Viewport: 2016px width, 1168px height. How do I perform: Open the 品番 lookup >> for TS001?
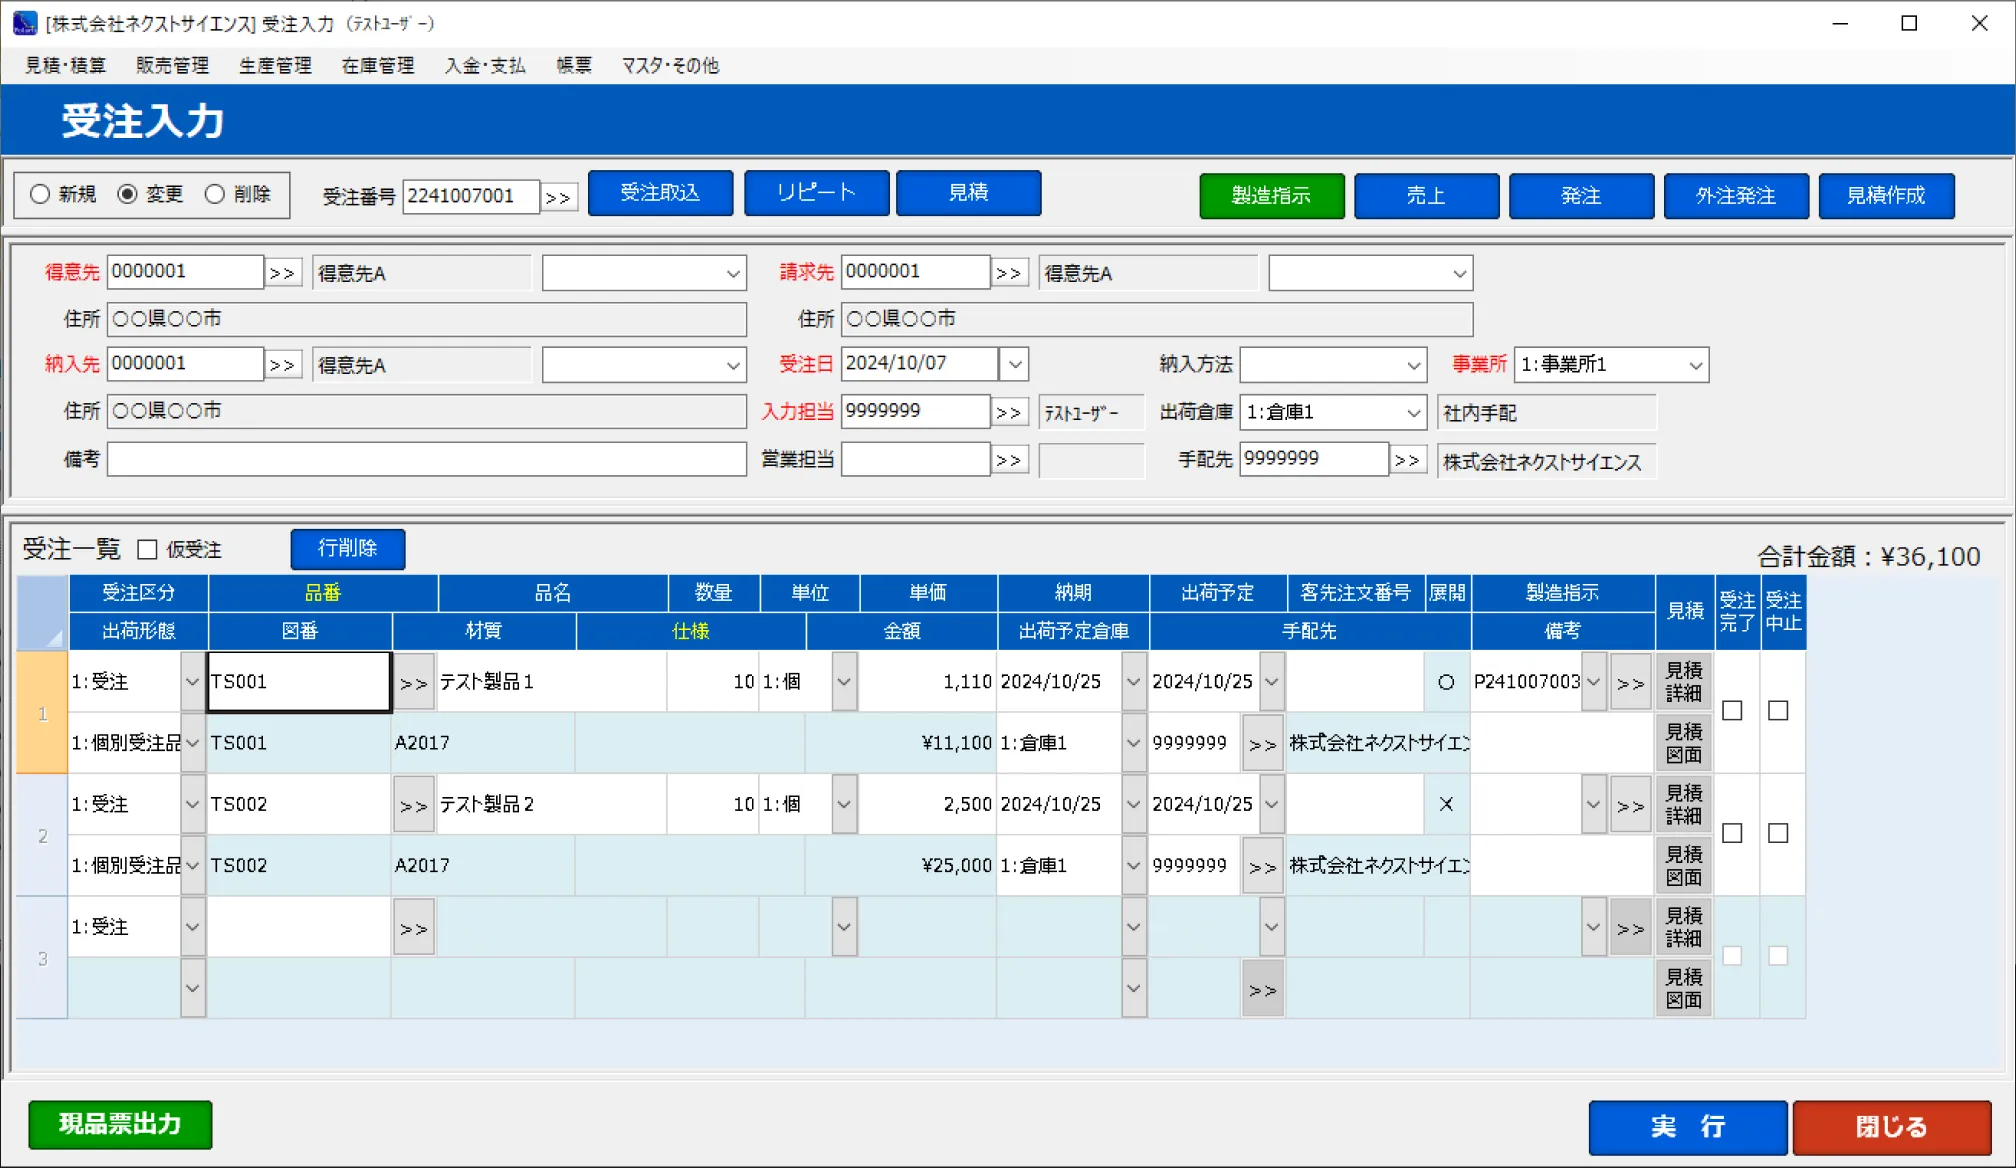point(413,683)
